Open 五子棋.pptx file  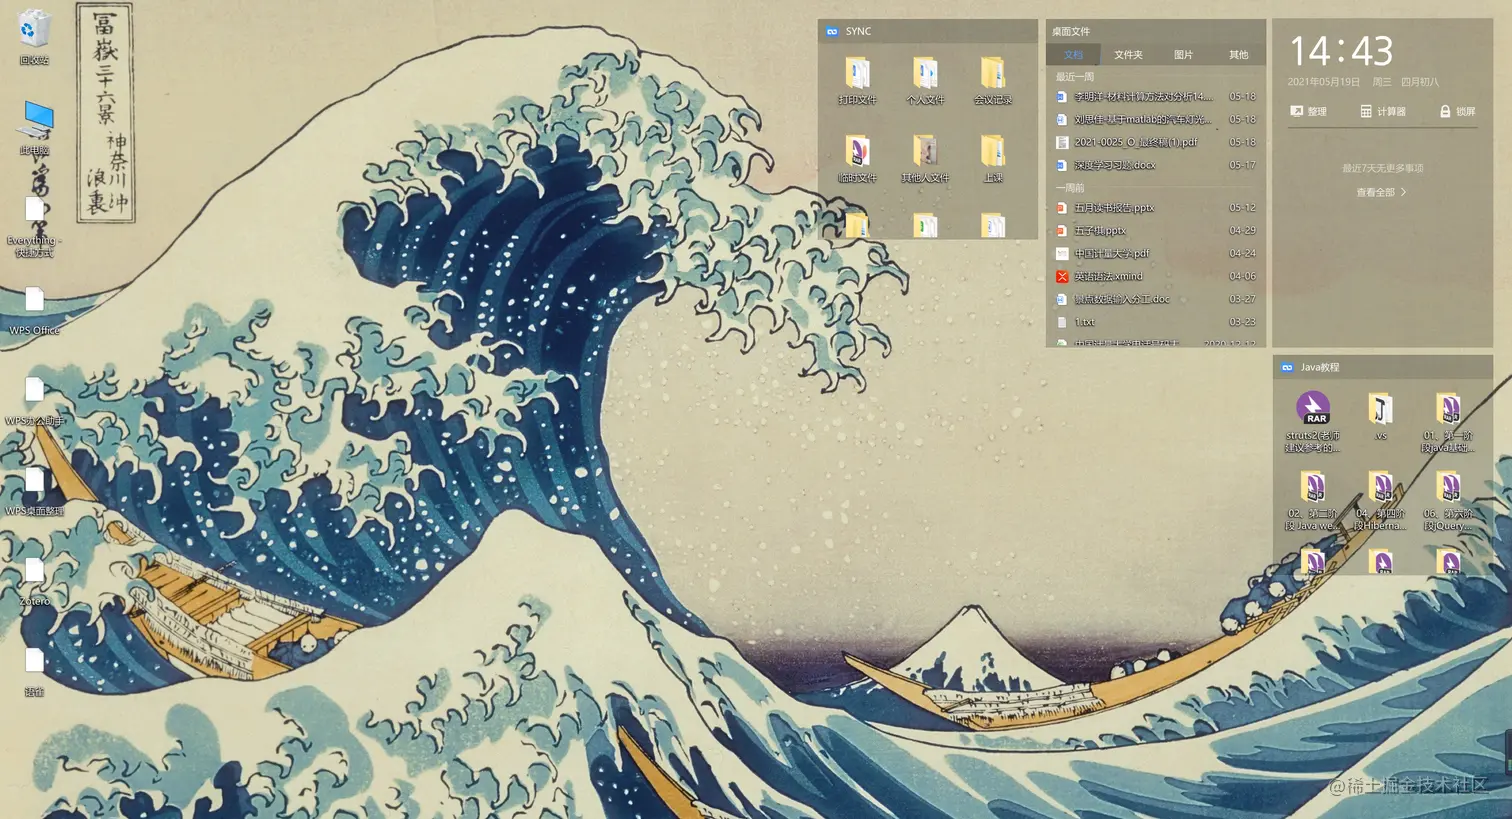[1156, 230]
